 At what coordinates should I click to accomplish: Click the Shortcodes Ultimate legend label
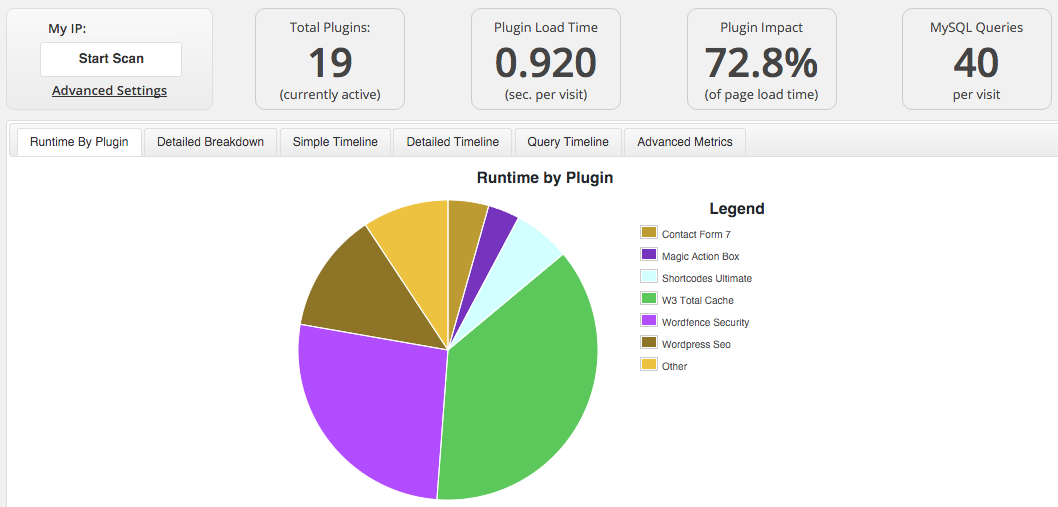tap(707, 278)
